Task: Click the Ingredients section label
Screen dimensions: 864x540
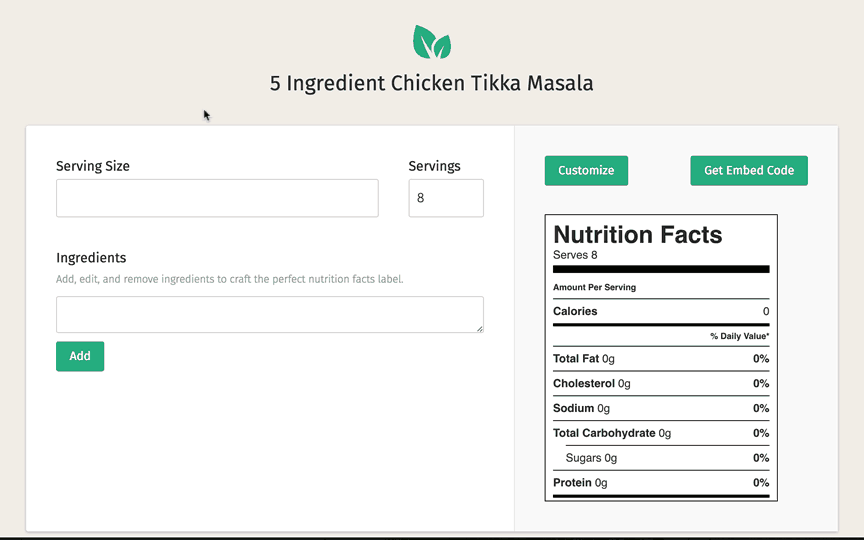Action: (91, 258)
